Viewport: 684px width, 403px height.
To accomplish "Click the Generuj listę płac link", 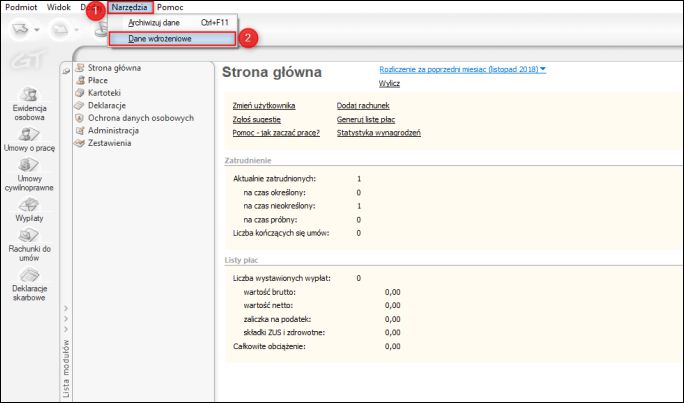I will point(366,119).
